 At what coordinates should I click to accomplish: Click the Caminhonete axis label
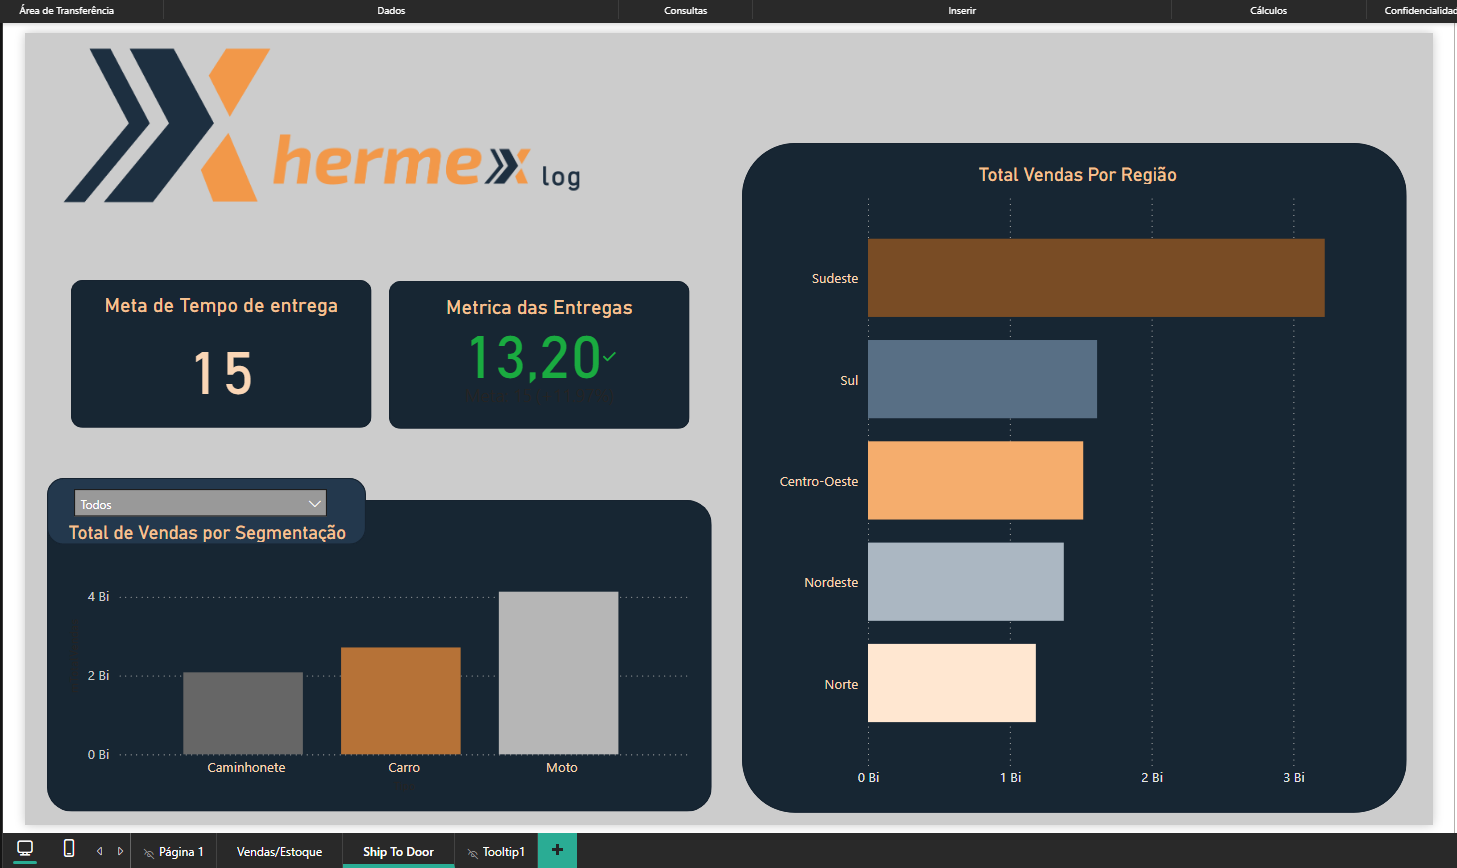tap(246, 768)
